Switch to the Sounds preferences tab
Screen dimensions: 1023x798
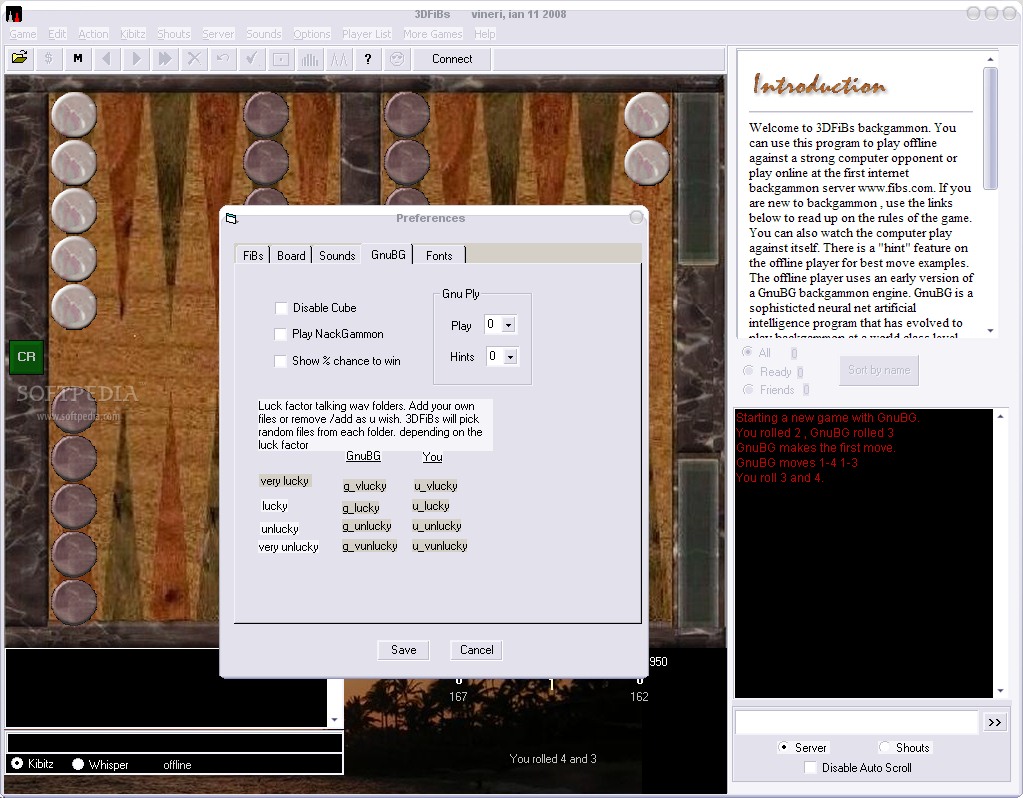337,256
